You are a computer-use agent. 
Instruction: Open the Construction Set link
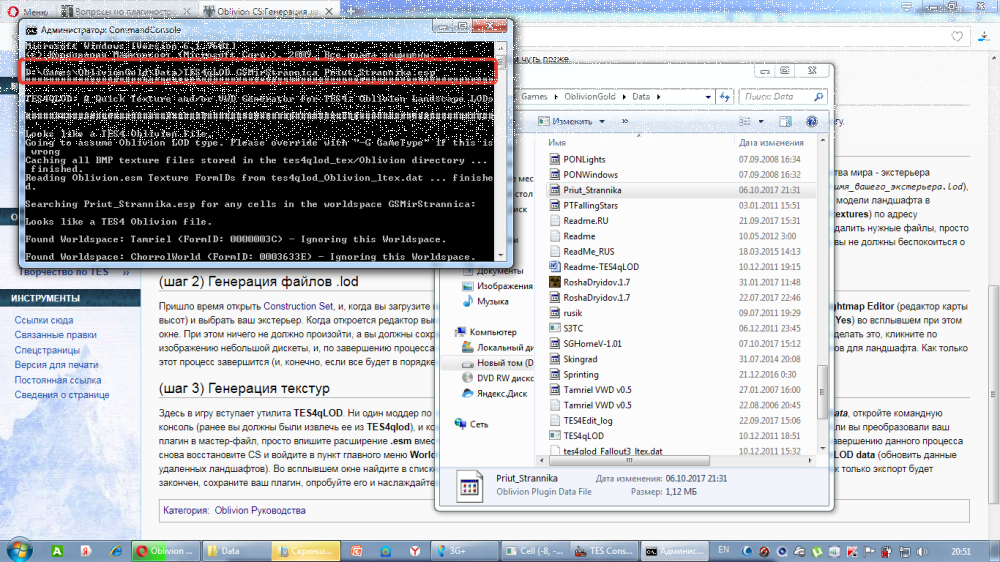pyautogui.click(x=298, y=306)
